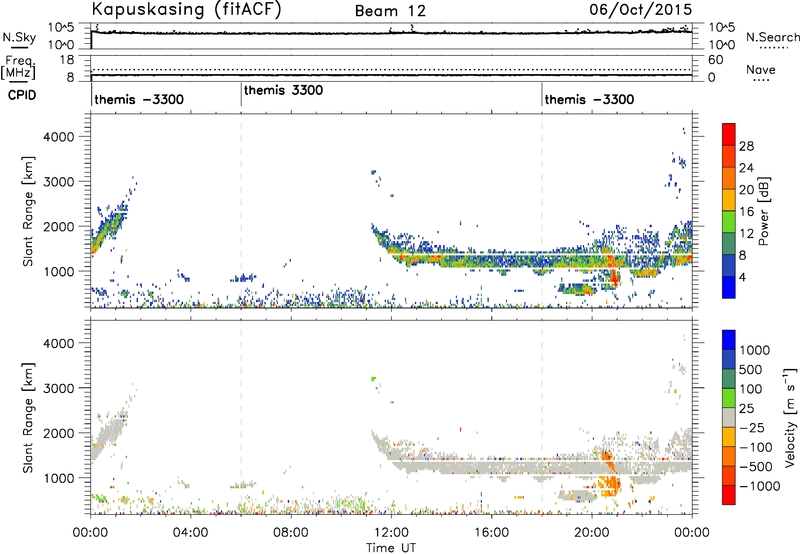Pick the red top segment of the power colorbar

pos(729,135)
